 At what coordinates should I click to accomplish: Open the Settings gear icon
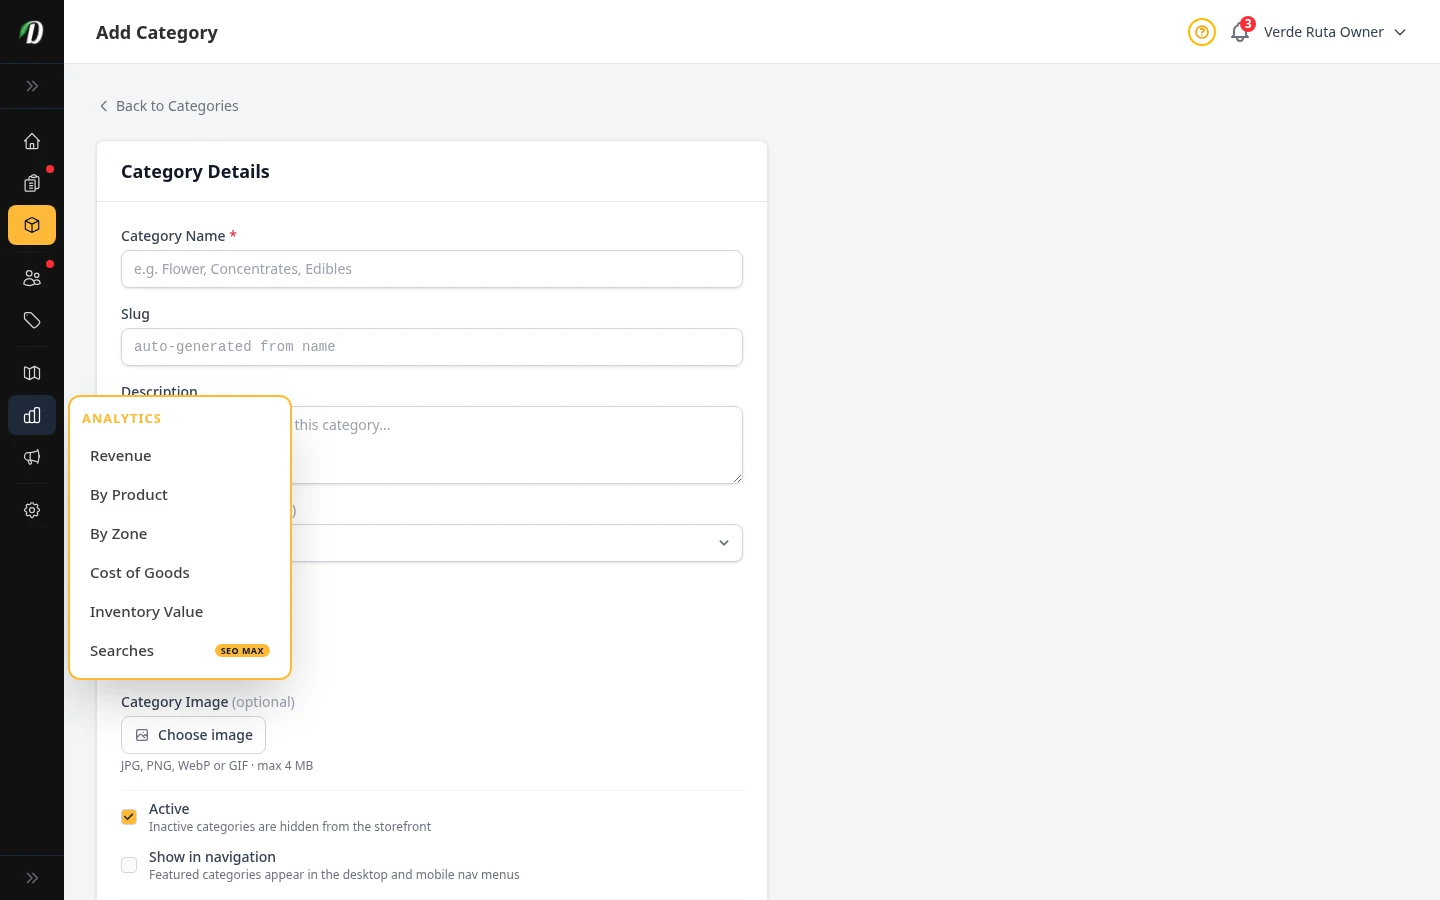[x=32, y=510]
